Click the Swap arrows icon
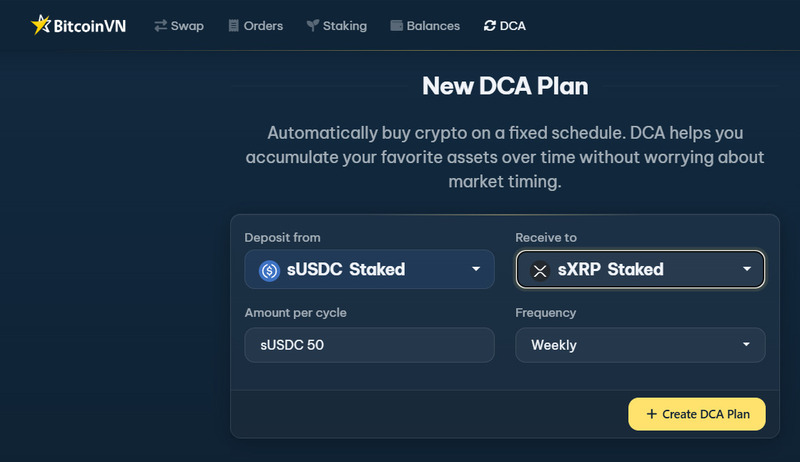This screenshot has width=800, height=462. coord(160,26)
